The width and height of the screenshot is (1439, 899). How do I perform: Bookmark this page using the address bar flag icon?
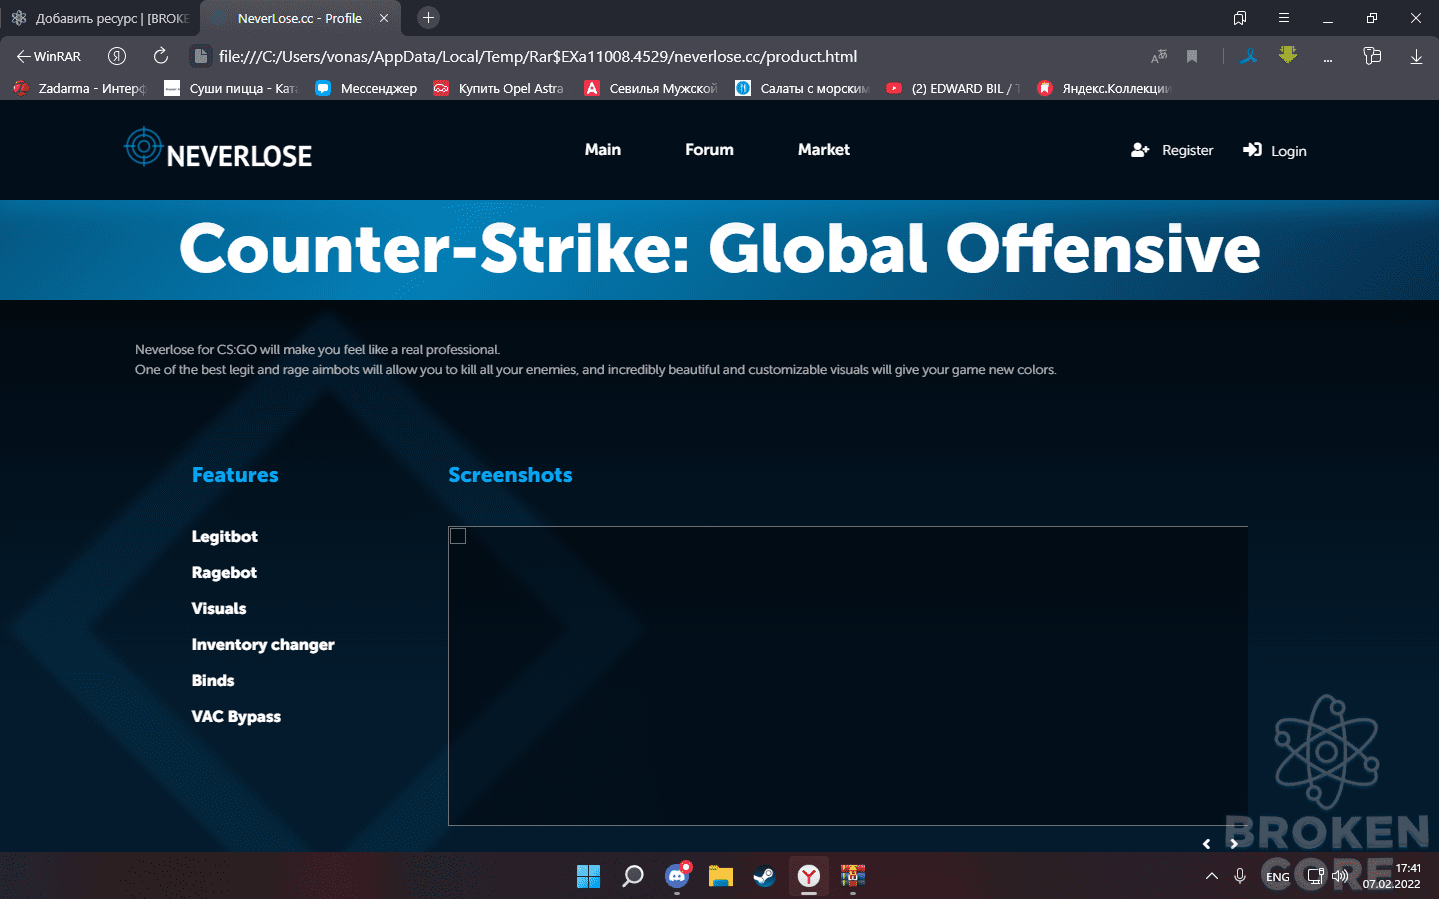coord(1192,56)
